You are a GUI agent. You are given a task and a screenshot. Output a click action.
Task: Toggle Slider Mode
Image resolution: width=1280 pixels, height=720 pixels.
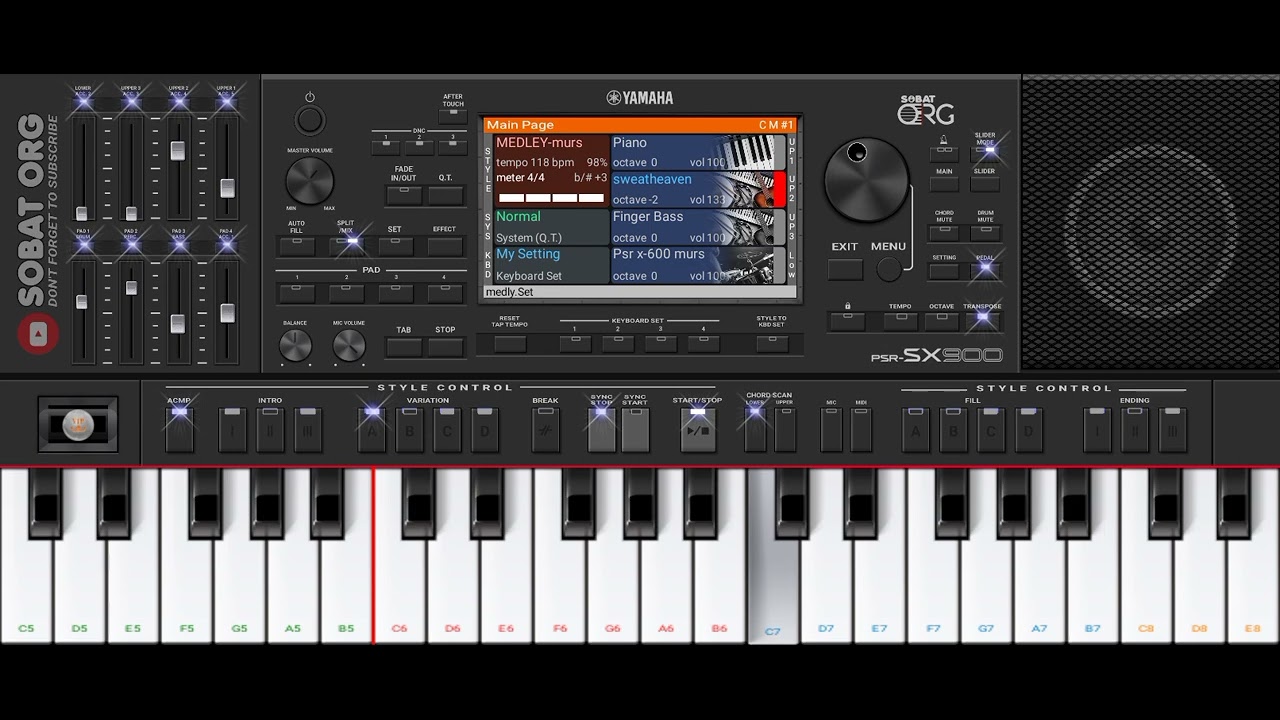pos(985,155)
